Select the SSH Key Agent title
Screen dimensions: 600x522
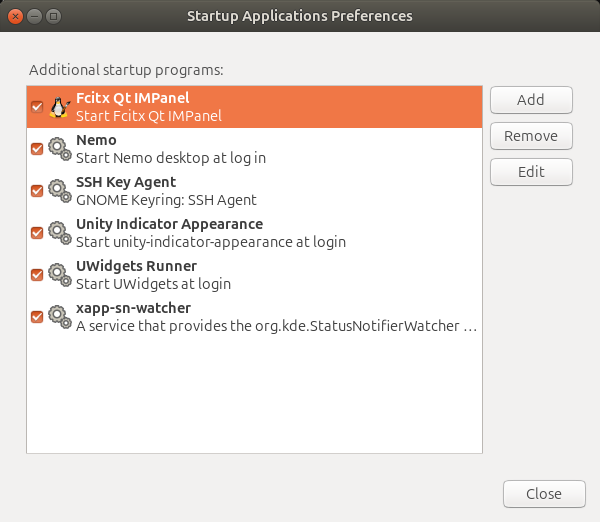point(126,183)
